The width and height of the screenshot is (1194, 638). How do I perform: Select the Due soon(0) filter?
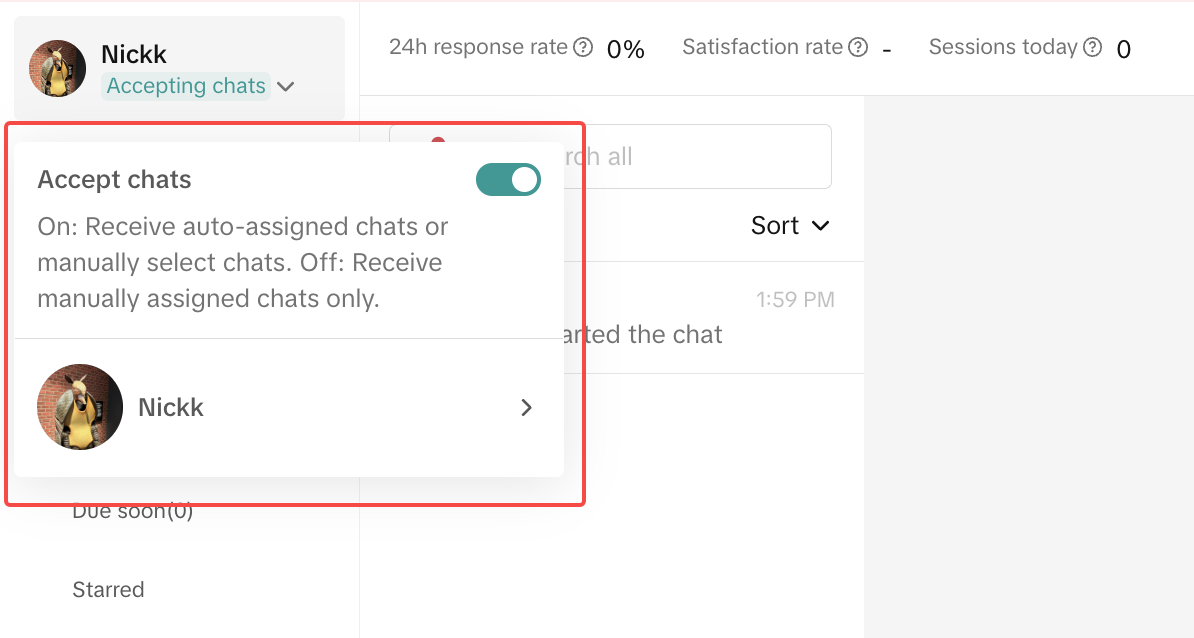132,512
